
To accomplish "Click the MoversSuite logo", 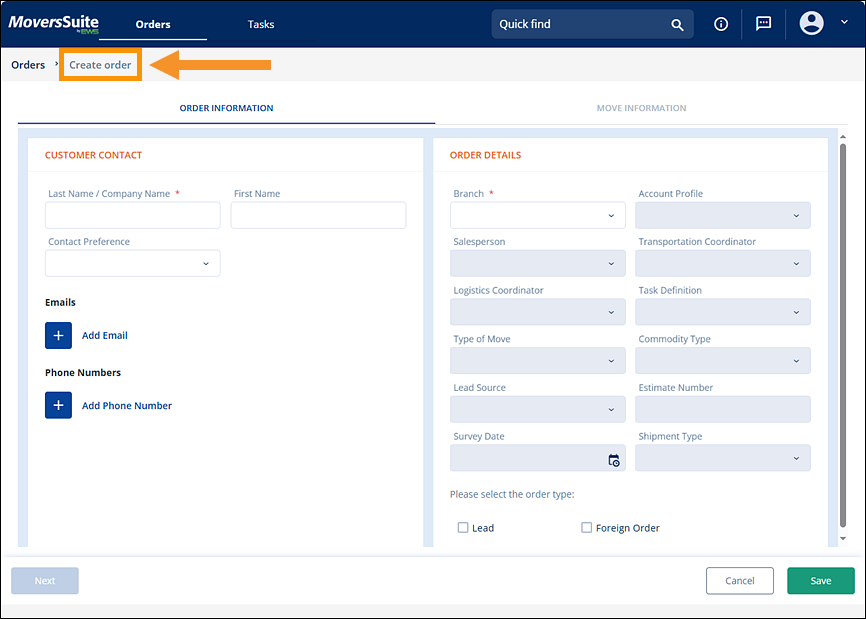I will click(x=53, y=24).
